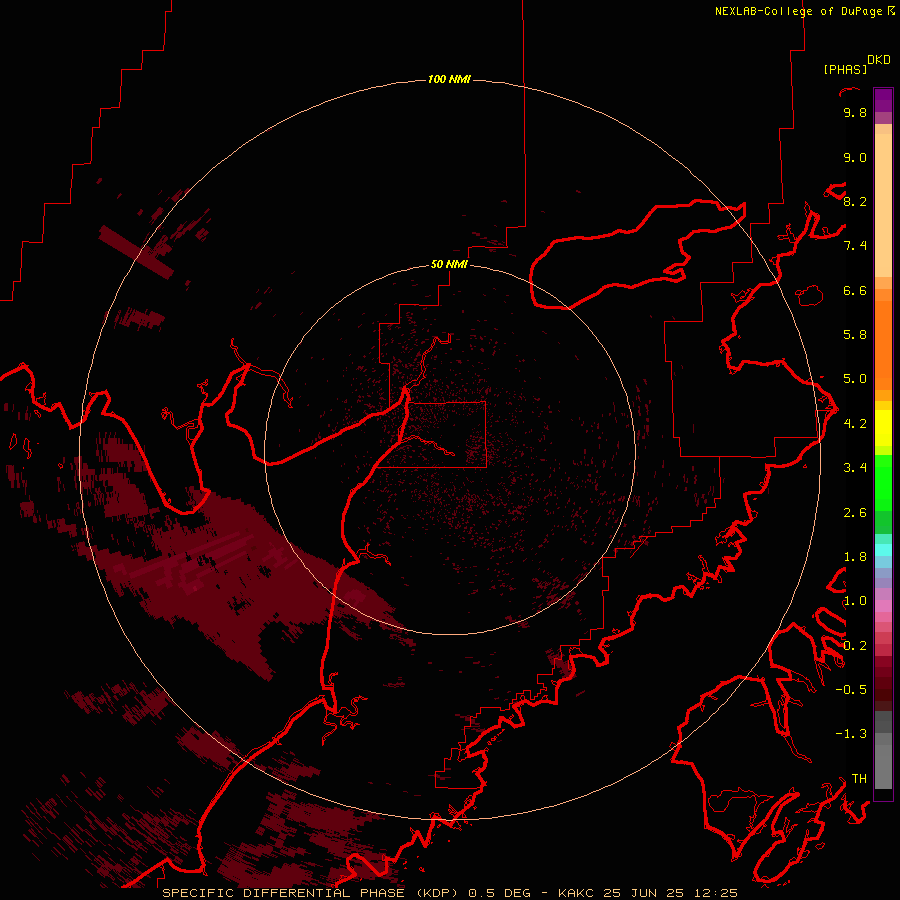Select the 3.4 scale value
The height and width of the screenshot is (900, 900).
coord(855,468)
